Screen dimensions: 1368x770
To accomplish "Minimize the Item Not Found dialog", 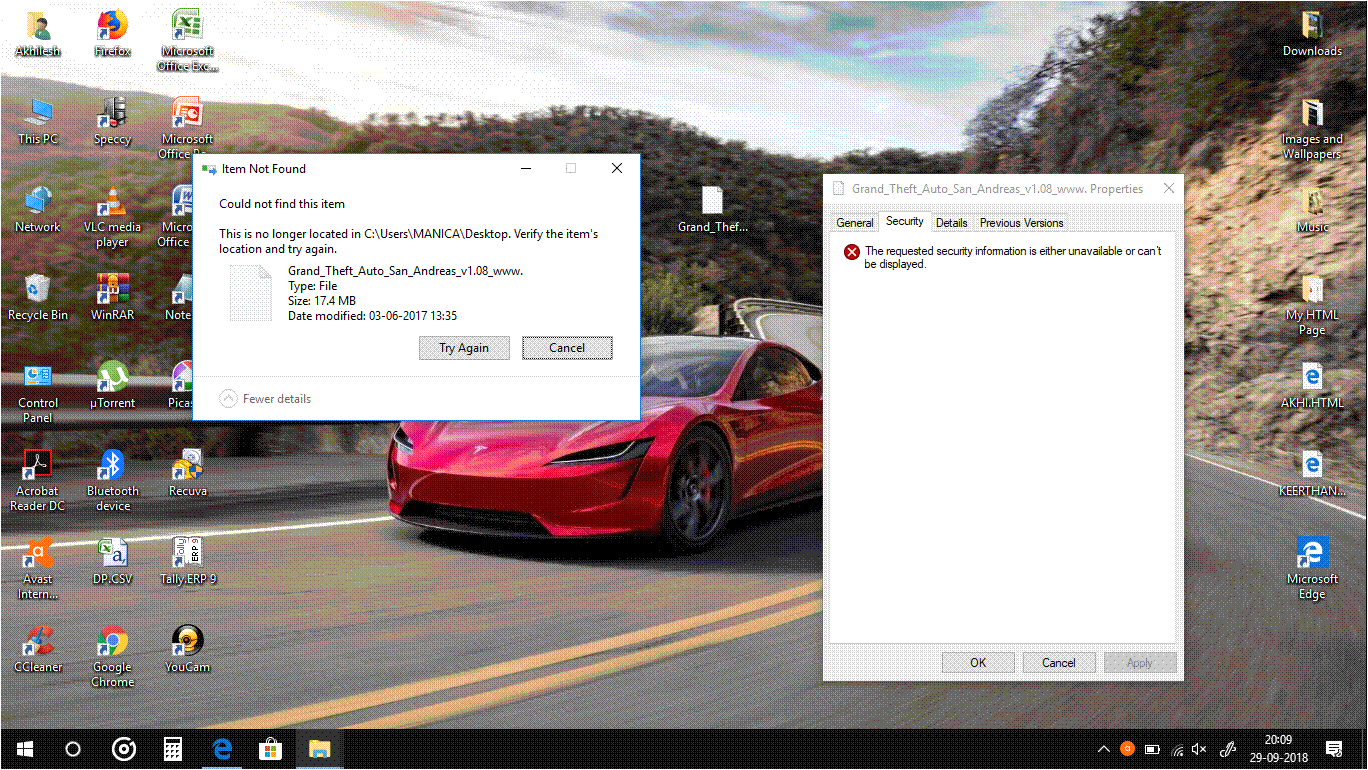I will coord(526,168).
